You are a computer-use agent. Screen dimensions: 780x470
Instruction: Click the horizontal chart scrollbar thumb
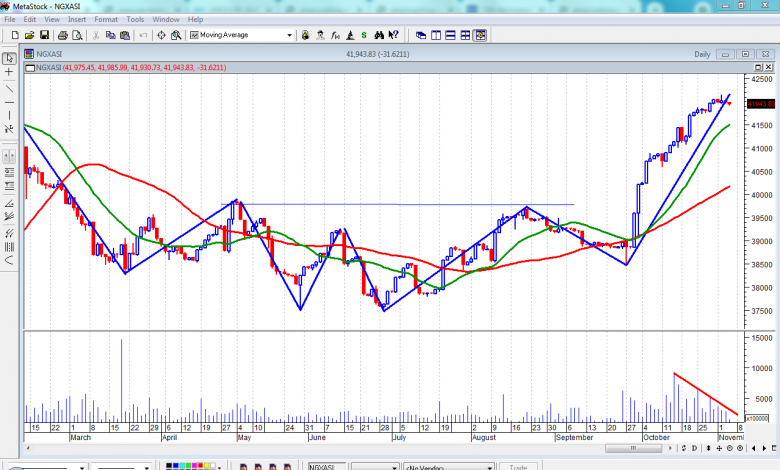coord(60,466)
